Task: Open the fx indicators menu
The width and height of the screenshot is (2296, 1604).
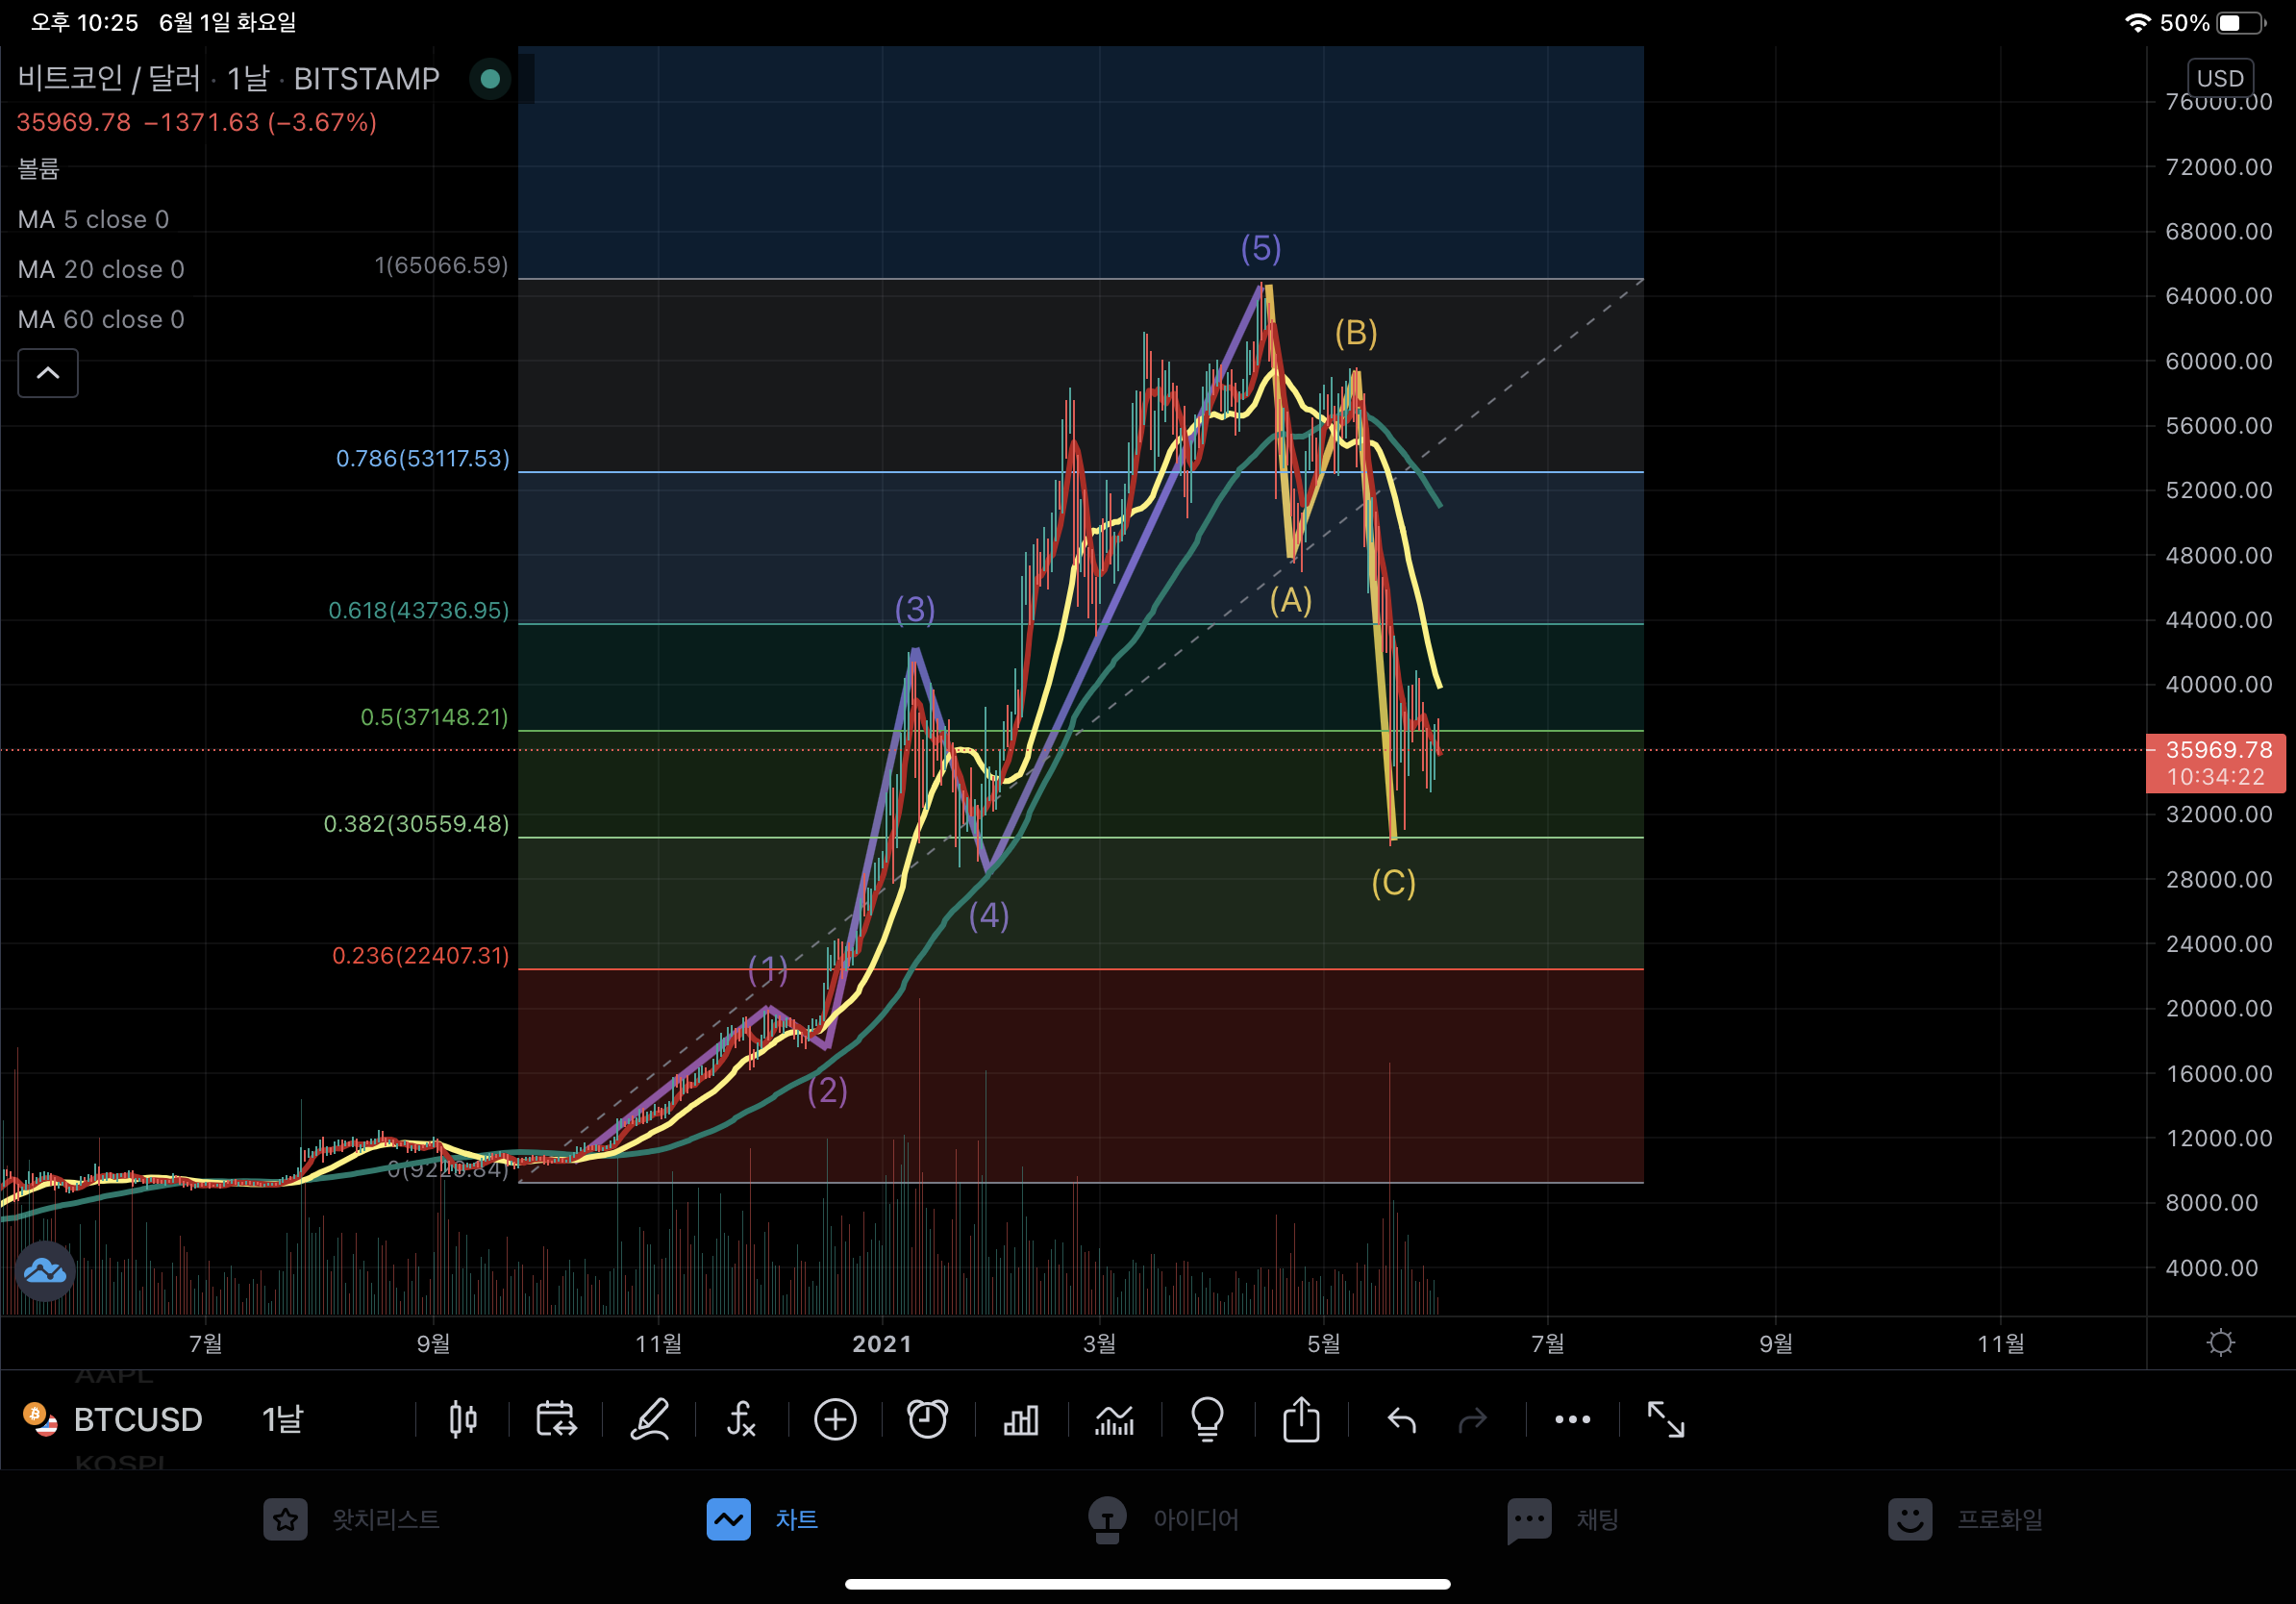Action: pos(741,1419)
